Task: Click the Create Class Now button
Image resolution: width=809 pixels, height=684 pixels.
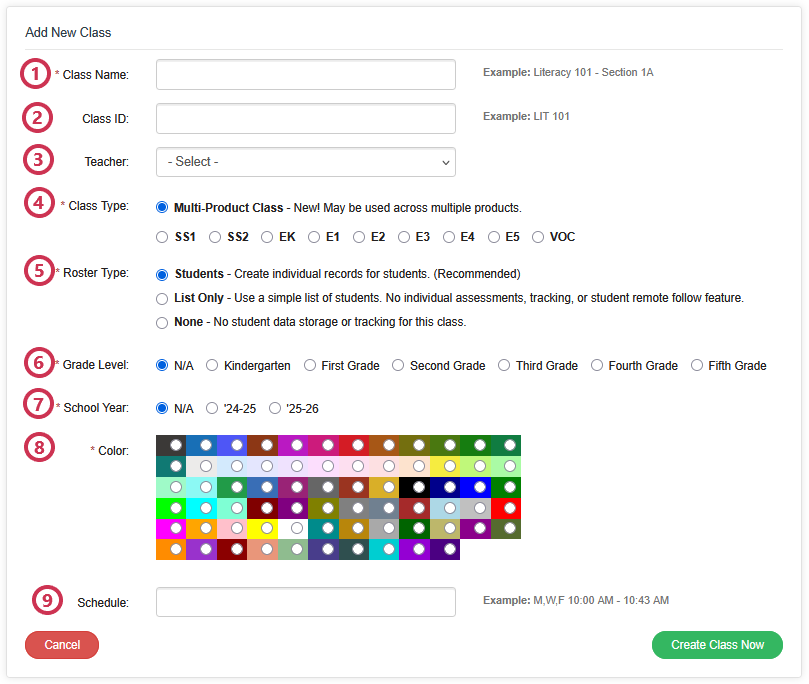Action: click(716, 645)
